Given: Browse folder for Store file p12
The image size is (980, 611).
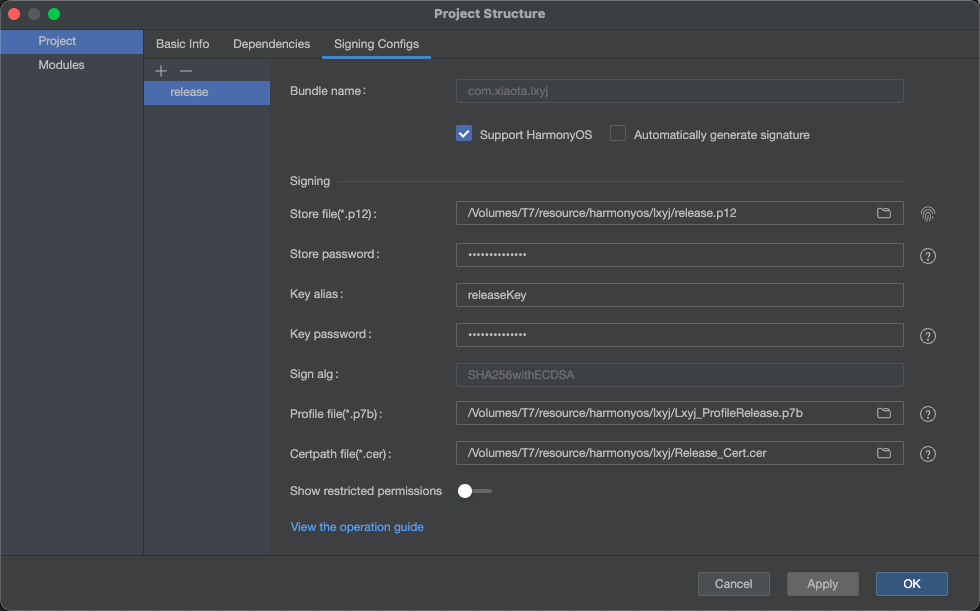Looking at the screenshot, I should pyautogui.click(x=884, y=213).
